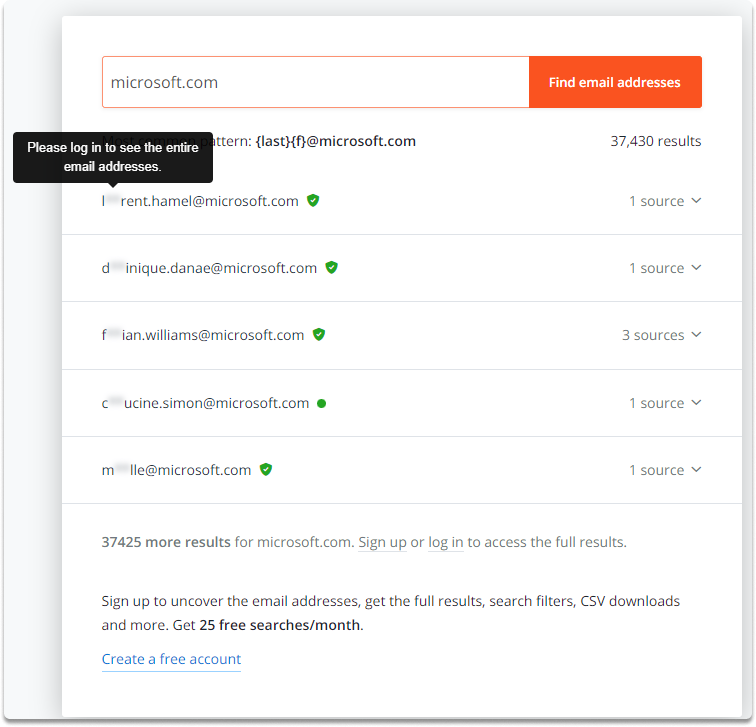Expand the 1 source chevron for ucine.simon

[x=696, y=403]
